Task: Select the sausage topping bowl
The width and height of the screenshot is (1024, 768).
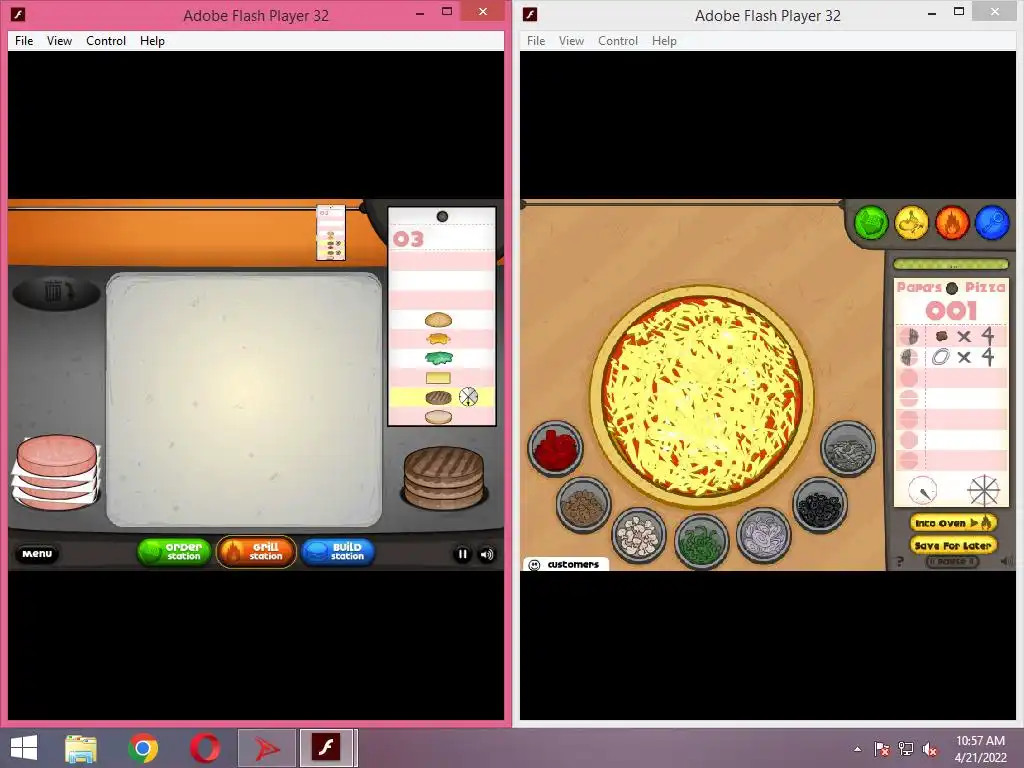Action: pyautogui.click(x=583, y=505)
